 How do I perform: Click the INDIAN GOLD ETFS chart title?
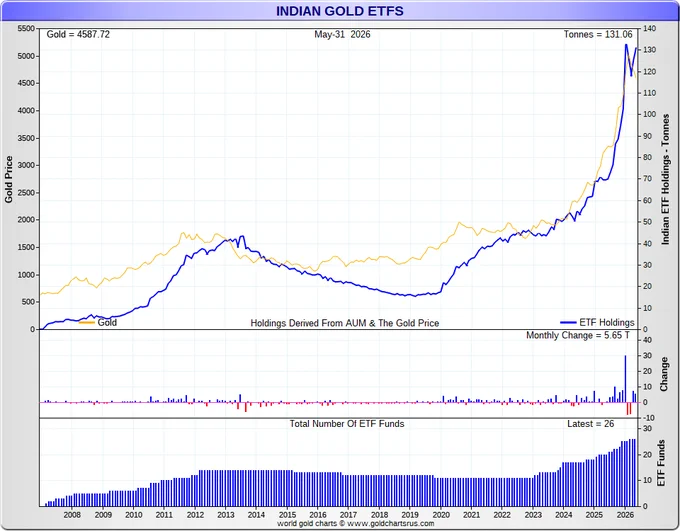(340, 11)
